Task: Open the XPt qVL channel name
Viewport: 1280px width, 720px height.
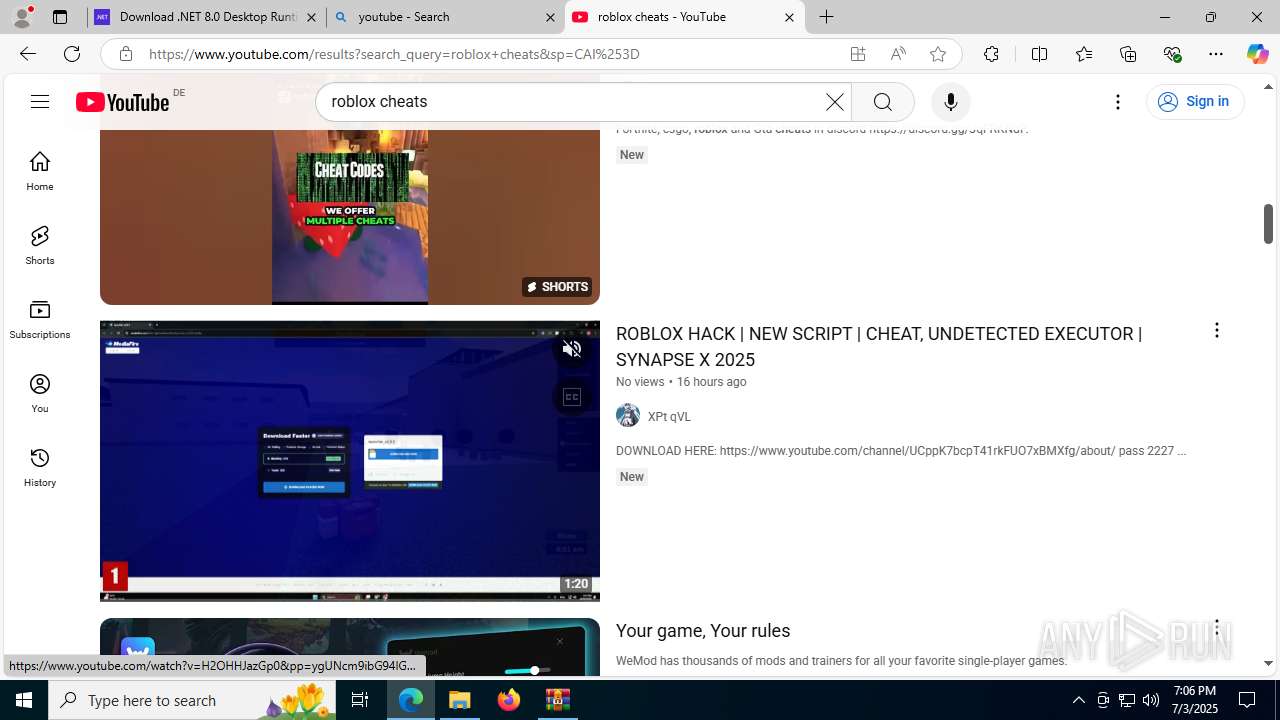Action: pyautogui.click(x=669, y=417)
